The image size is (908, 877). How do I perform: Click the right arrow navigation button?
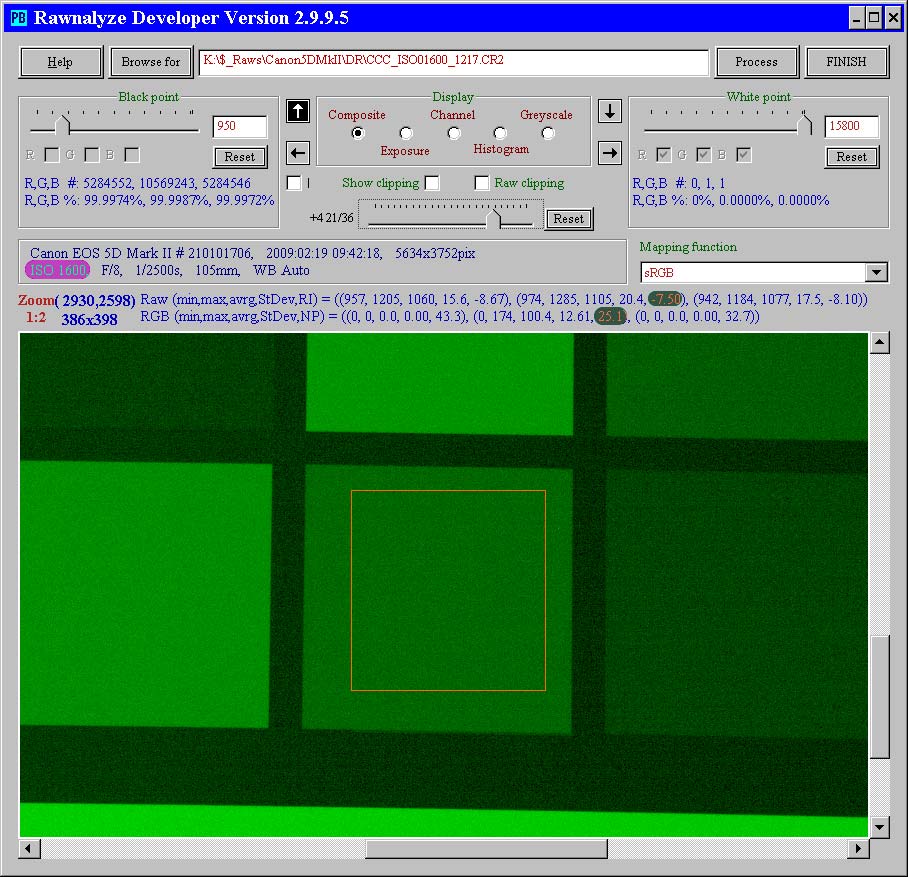click(610, 153)
